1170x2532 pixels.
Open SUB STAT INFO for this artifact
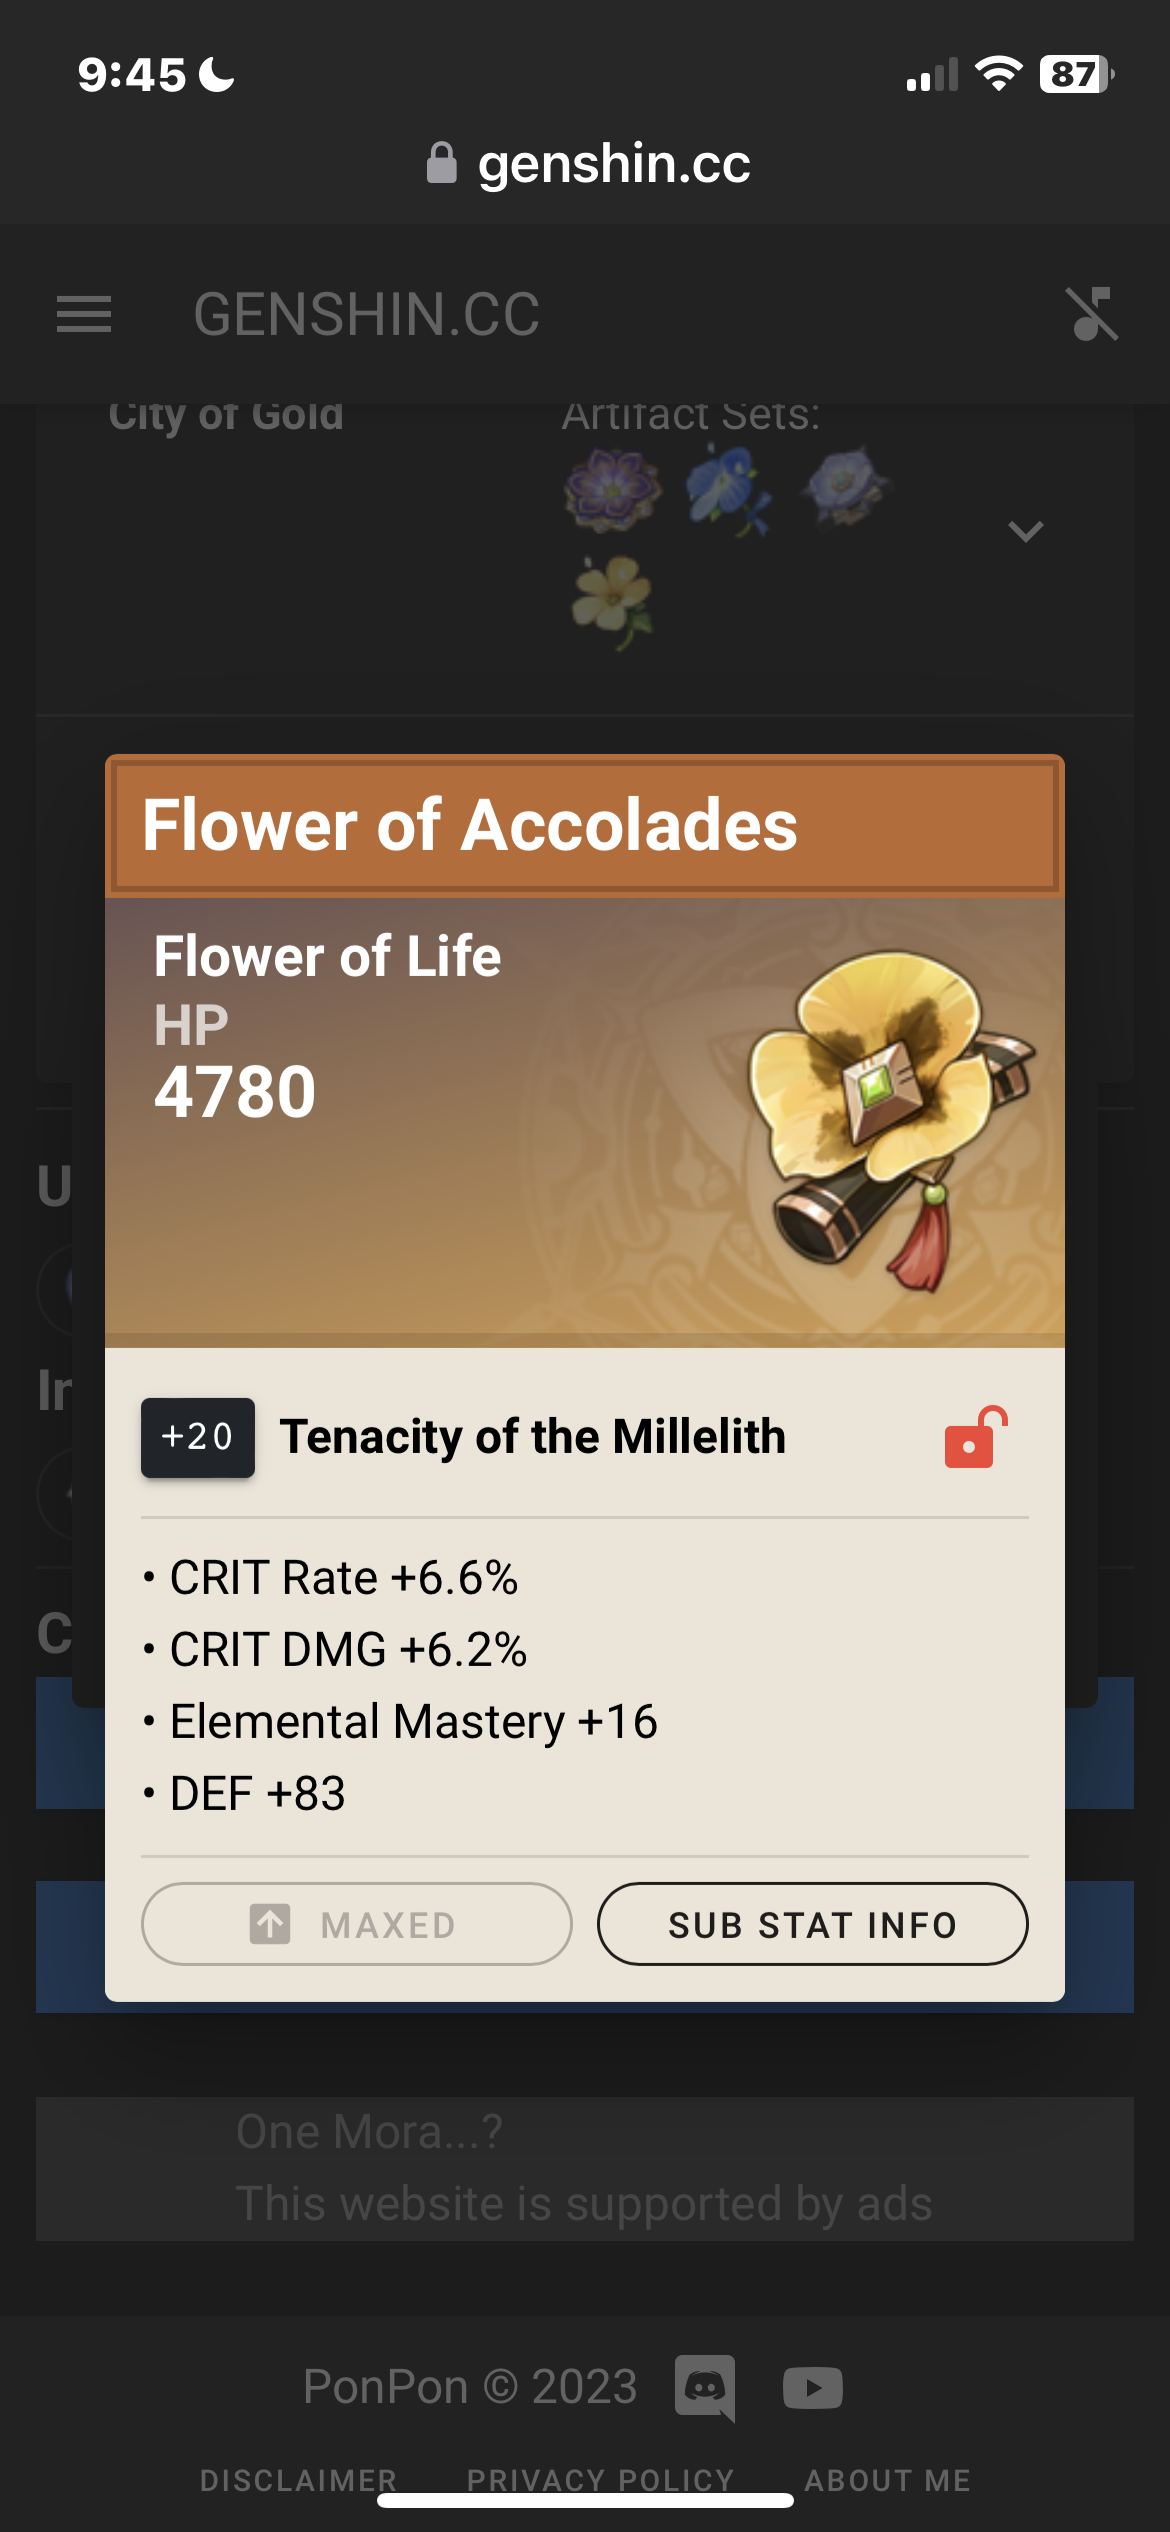[x=812, y=1924]
